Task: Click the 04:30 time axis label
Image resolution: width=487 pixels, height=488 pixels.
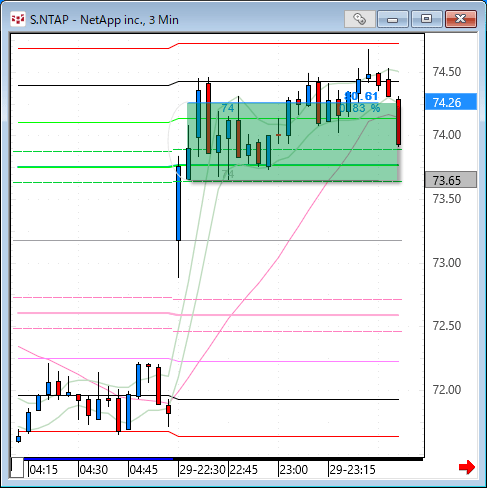Action: click(x=94, y=470)
